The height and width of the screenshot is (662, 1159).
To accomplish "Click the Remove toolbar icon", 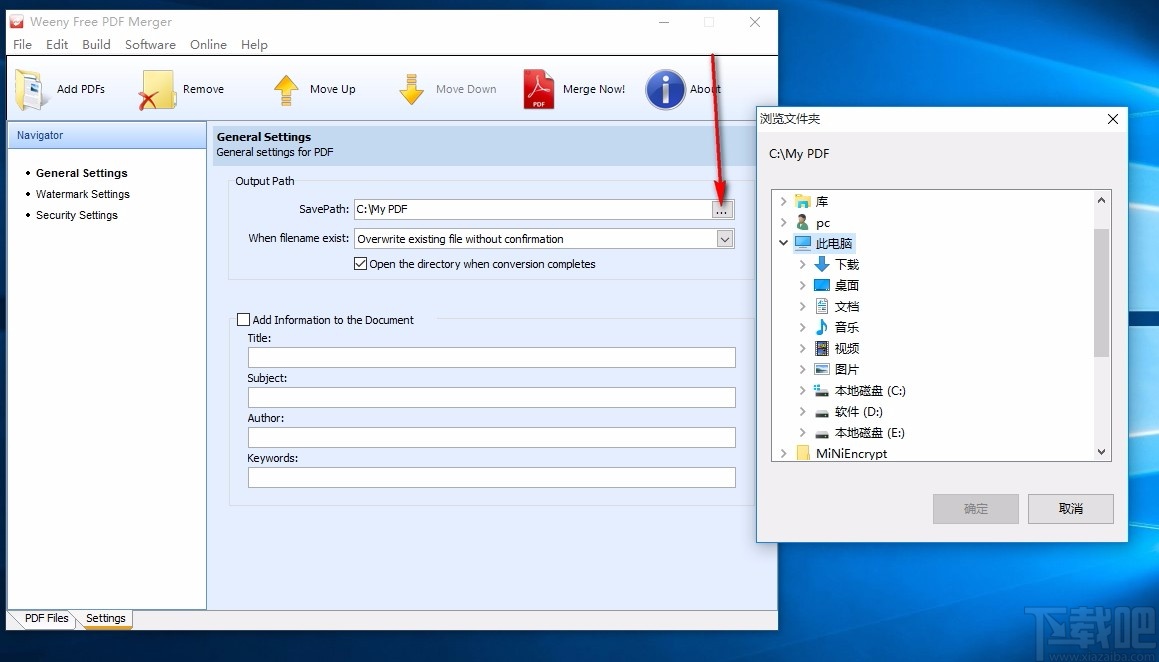I will 157,89.
